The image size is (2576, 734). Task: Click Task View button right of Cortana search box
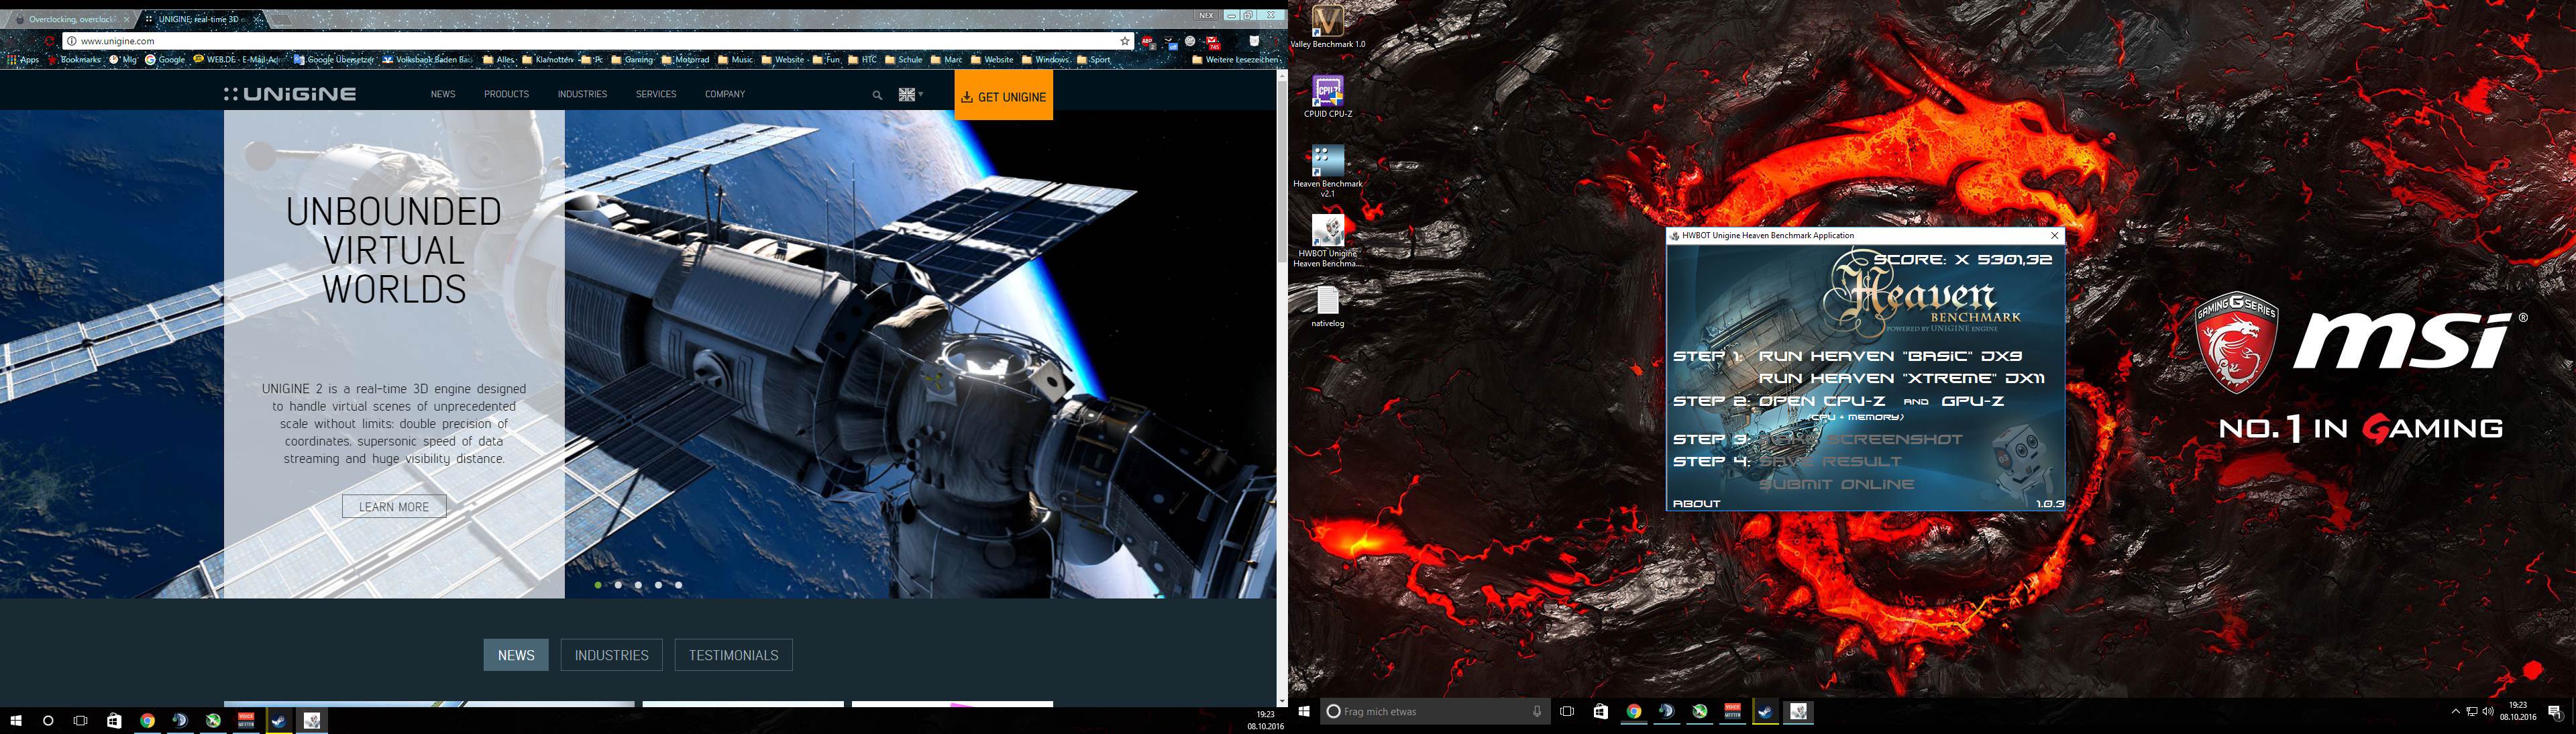tap(1567, 711)
